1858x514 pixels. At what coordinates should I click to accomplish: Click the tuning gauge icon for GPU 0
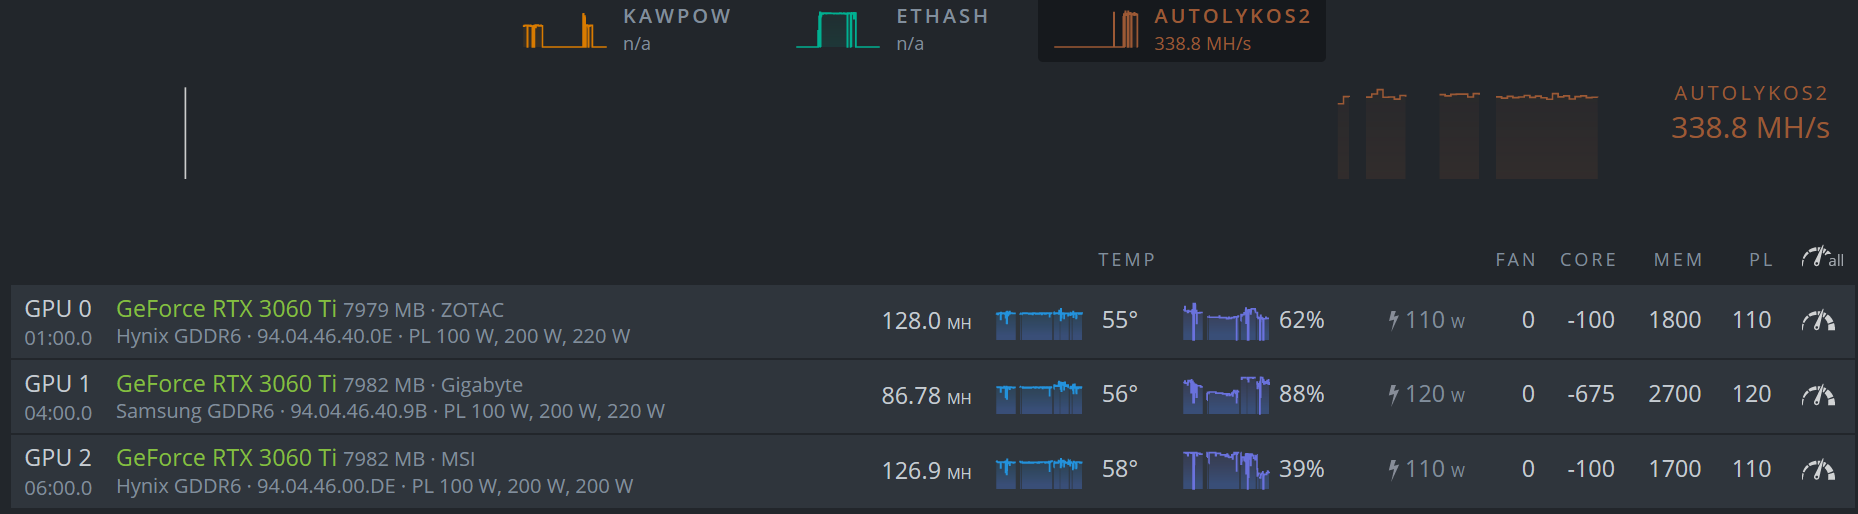click(x=1818, y=321)
